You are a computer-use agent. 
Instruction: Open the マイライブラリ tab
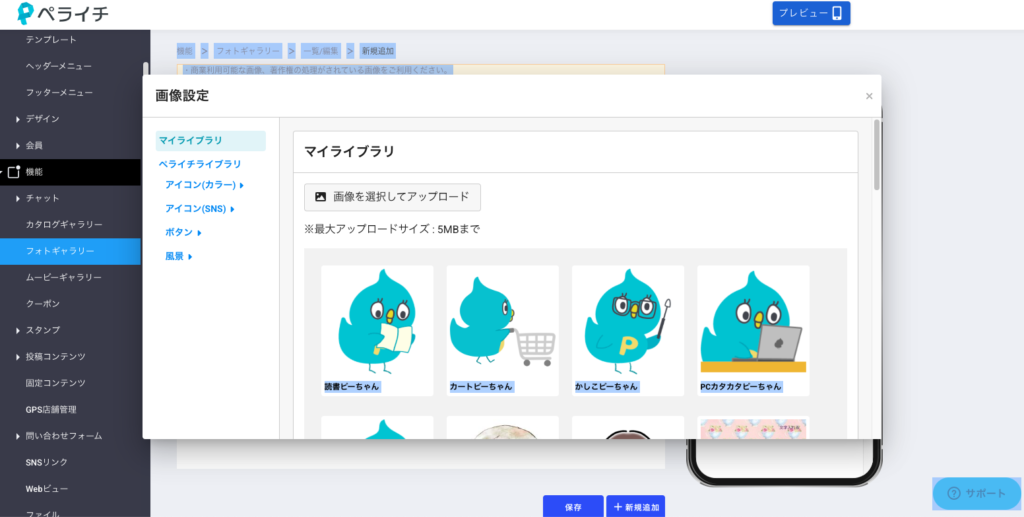191,141
